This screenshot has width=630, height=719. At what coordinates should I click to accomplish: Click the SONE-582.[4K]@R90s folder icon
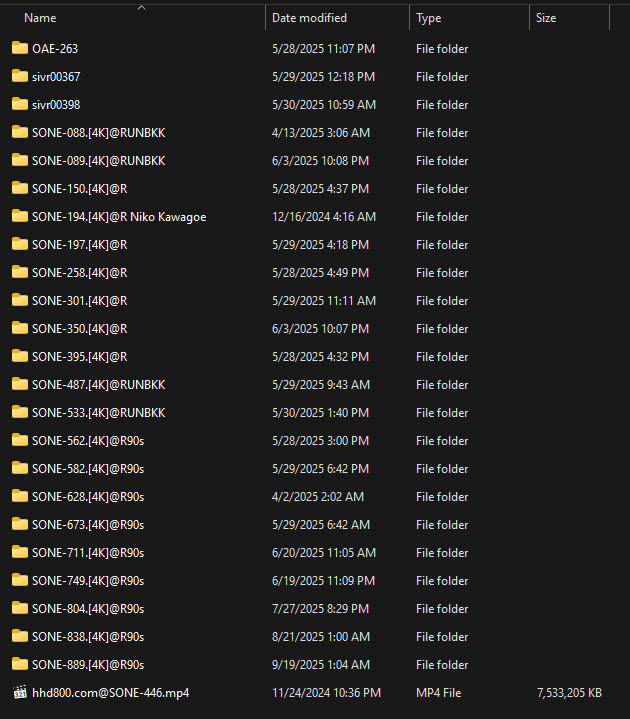coord(20,467)
